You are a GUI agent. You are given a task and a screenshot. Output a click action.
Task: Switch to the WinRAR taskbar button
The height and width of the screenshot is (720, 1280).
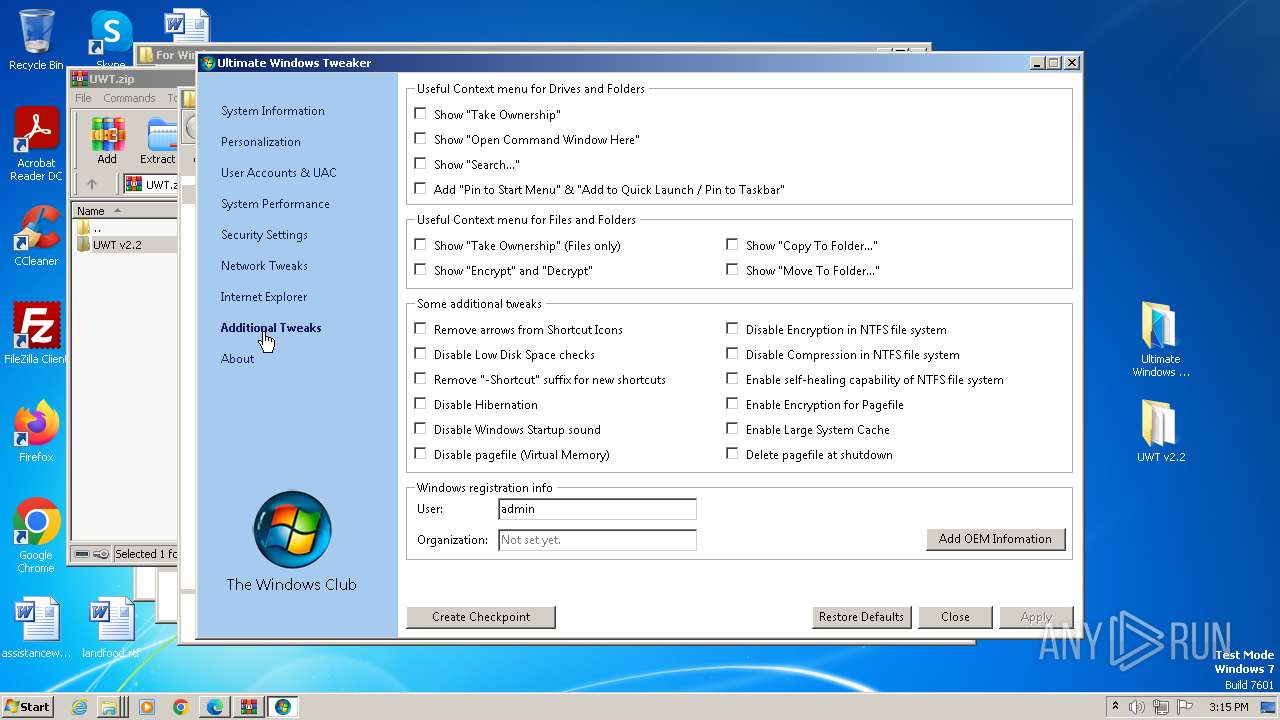(249, 707)
